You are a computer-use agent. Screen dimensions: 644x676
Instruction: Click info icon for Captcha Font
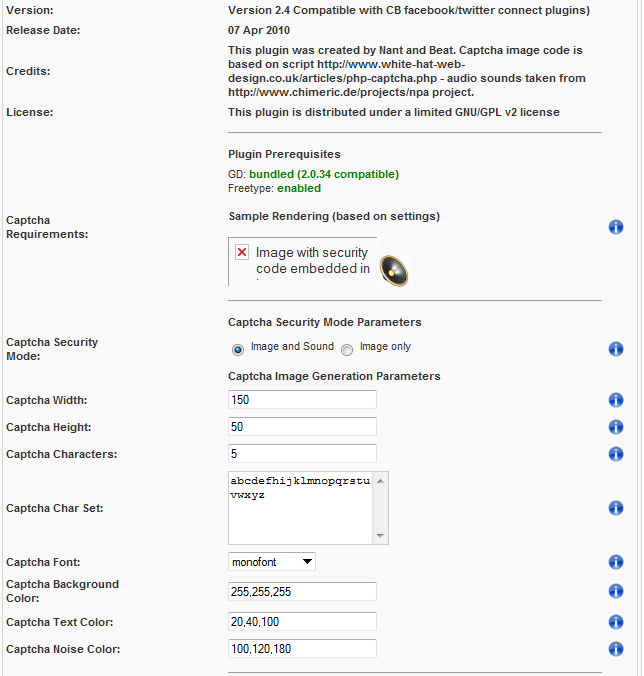tap(616, 562)
